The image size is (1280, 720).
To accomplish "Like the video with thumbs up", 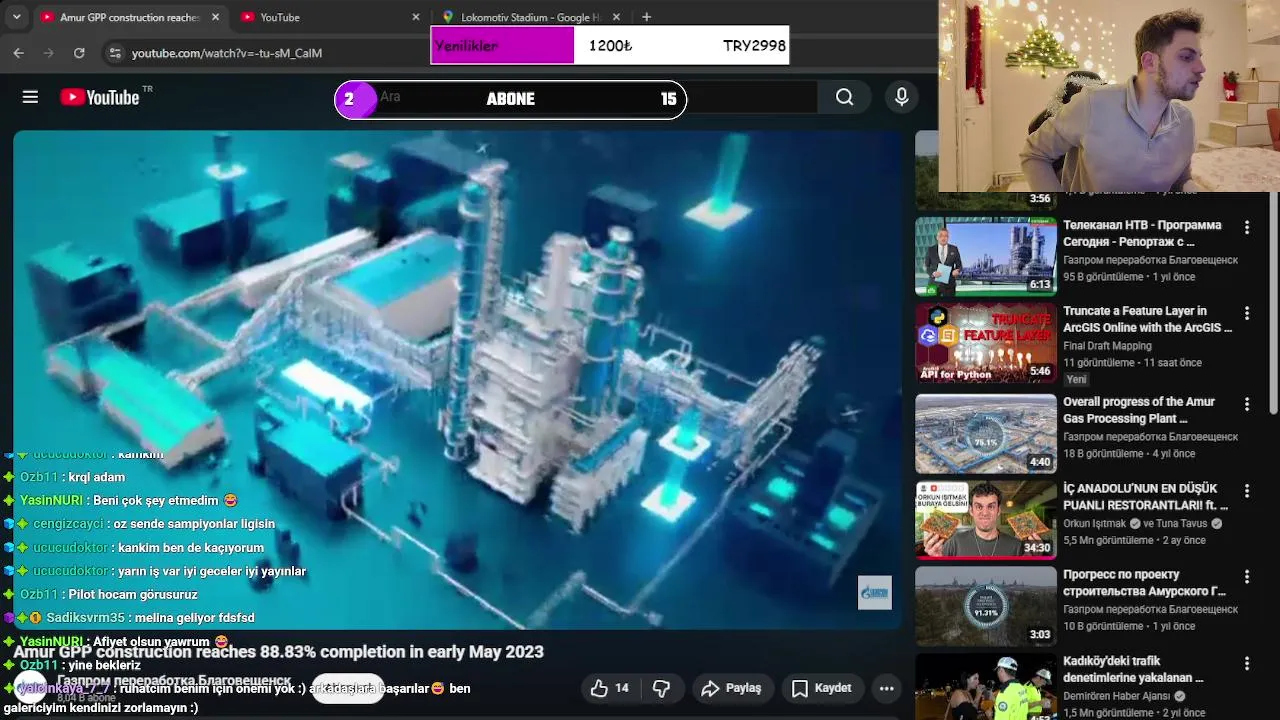I will coord(610,688).
